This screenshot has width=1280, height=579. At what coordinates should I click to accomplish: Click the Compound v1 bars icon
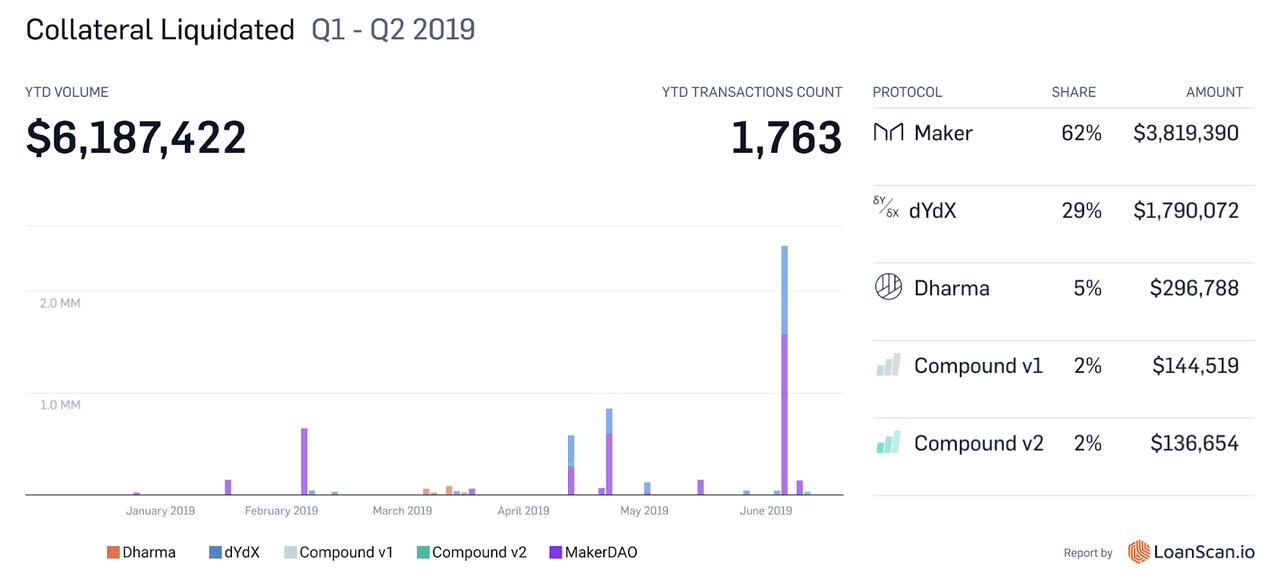point(889,364)
